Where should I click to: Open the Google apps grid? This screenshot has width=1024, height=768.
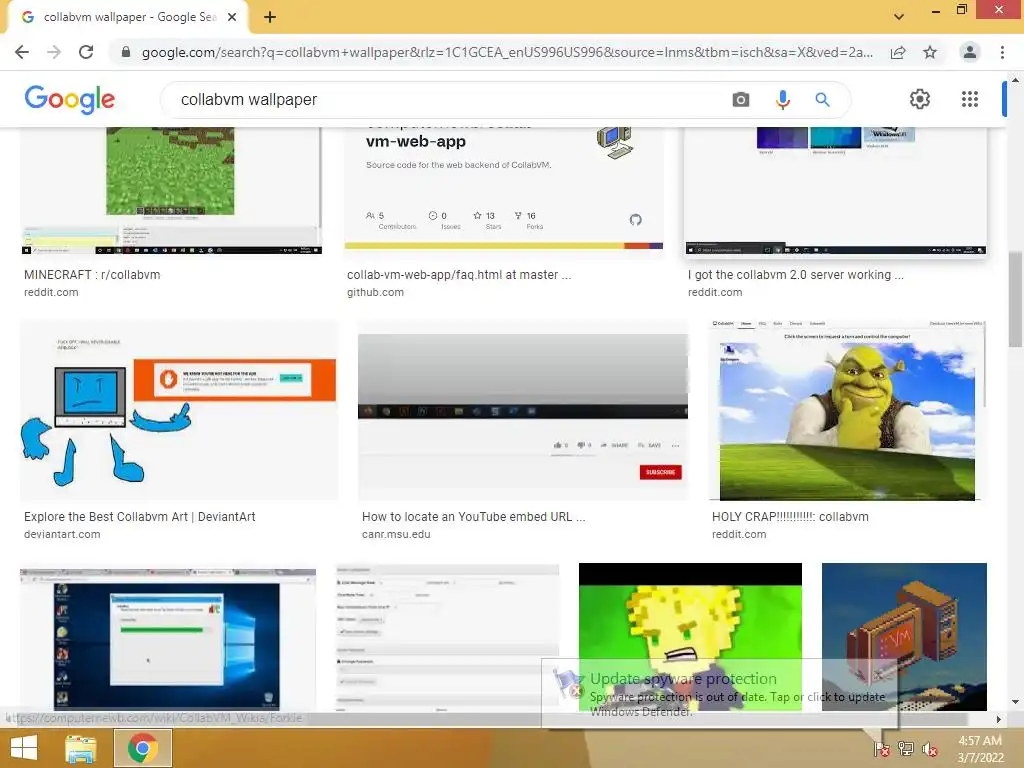coord(970,99)
